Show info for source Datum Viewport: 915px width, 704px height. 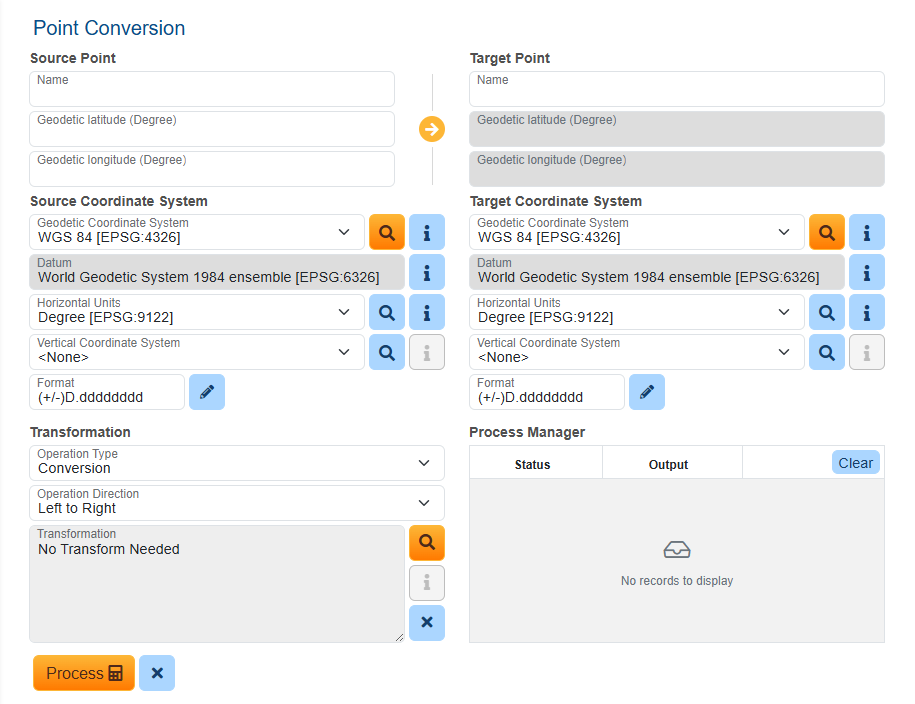pos(427,272)
